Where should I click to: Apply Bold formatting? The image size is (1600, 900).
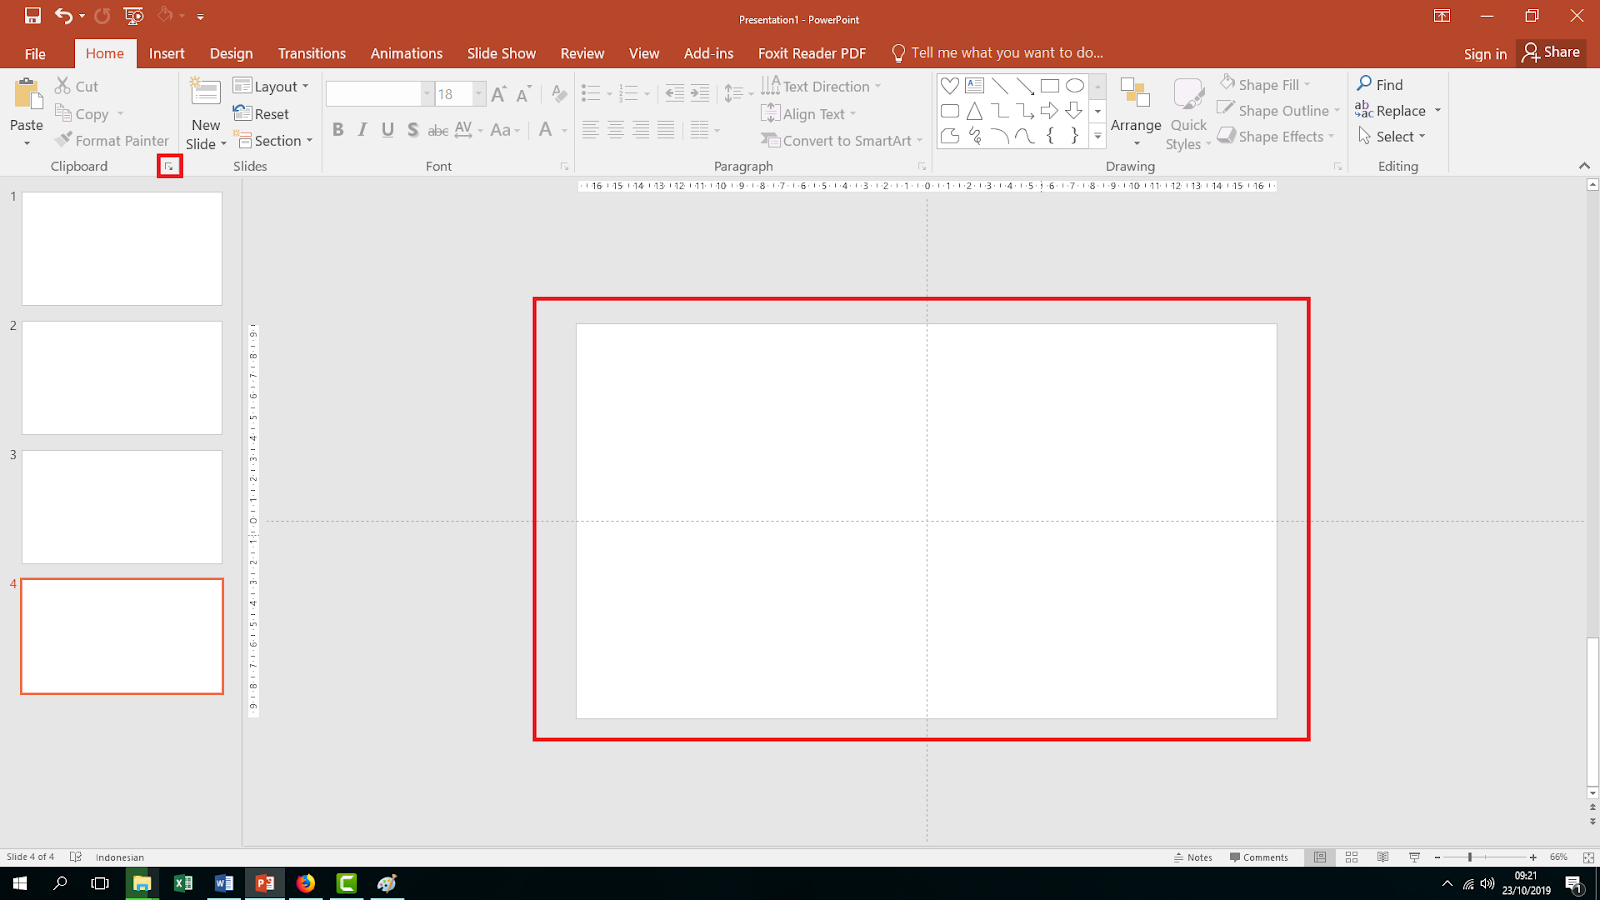(x=338, y=129)
